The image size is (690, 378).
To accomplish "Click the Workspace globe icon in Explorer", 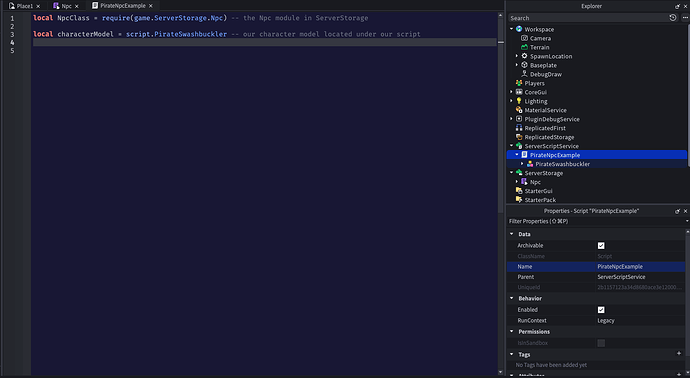I will point(519,29).
